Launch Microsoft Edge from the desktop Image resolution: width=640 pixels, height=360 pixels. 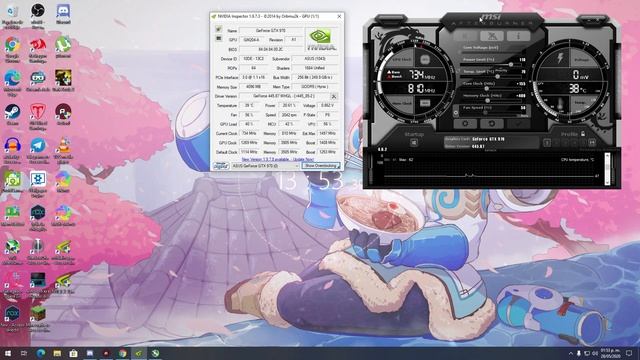point(13,78)
